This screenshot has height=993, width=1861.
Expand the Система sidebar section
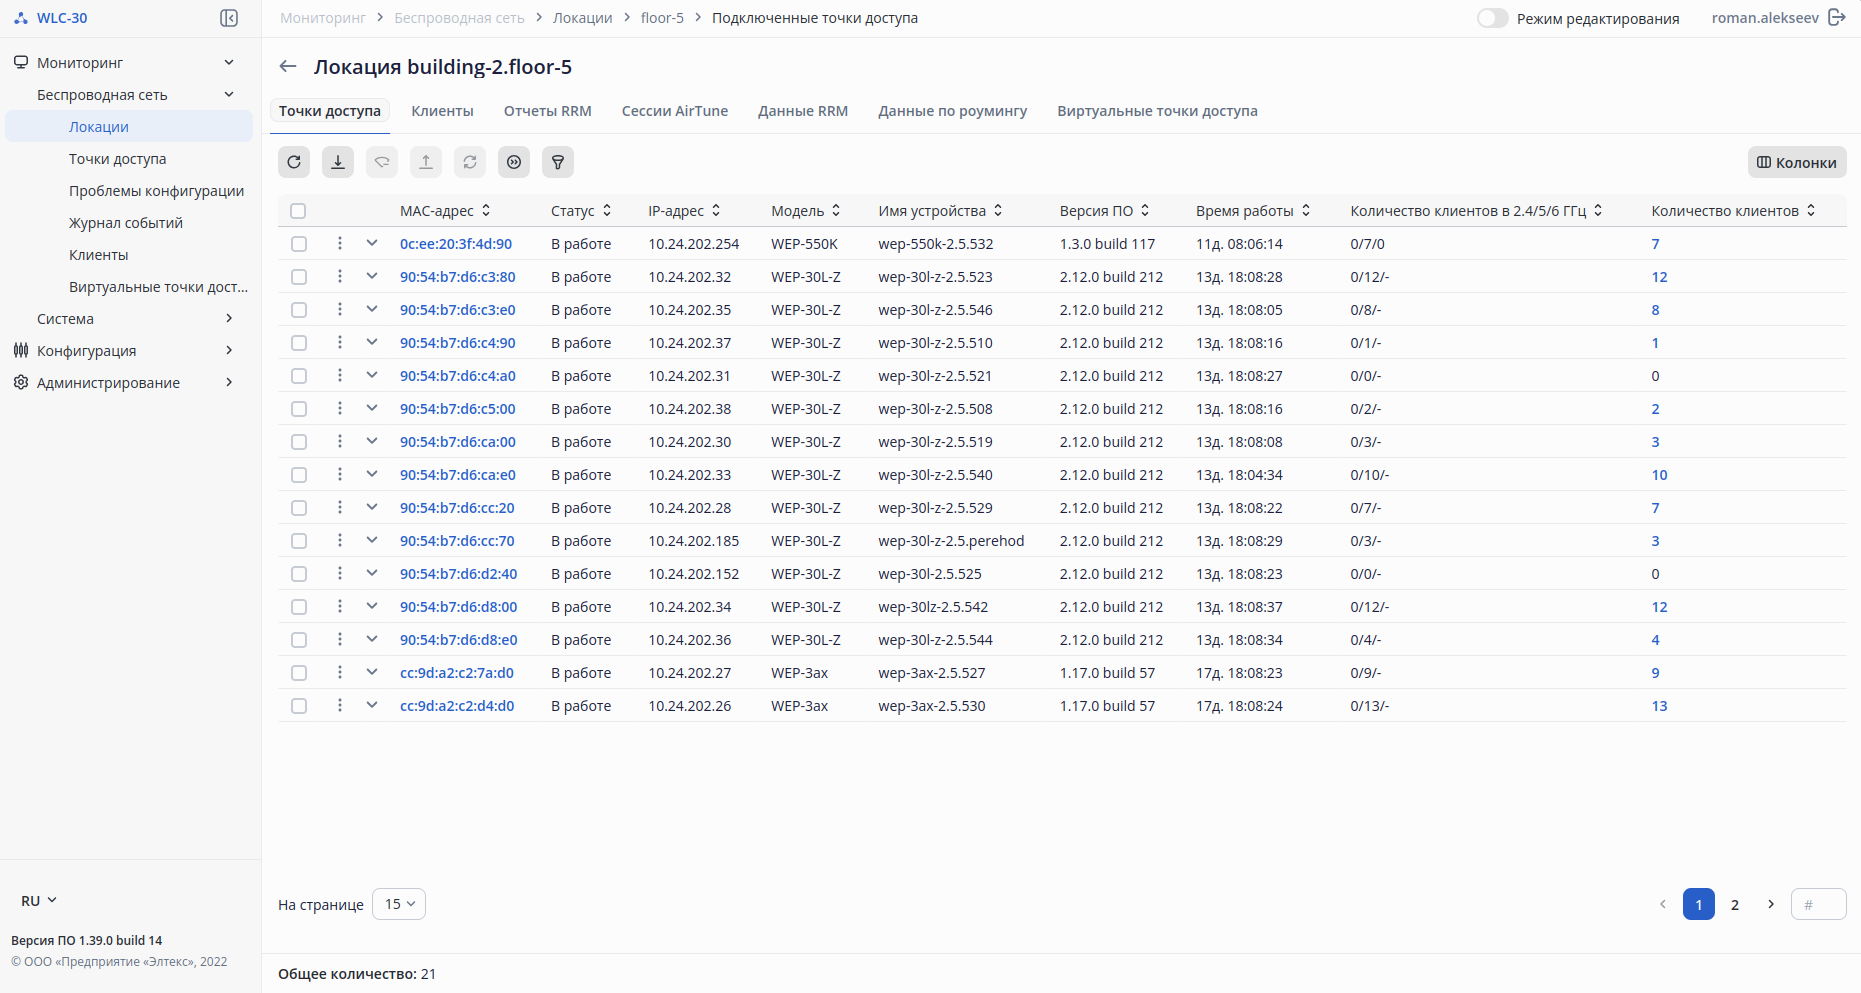pyautogui.click(x=229, y=318)
